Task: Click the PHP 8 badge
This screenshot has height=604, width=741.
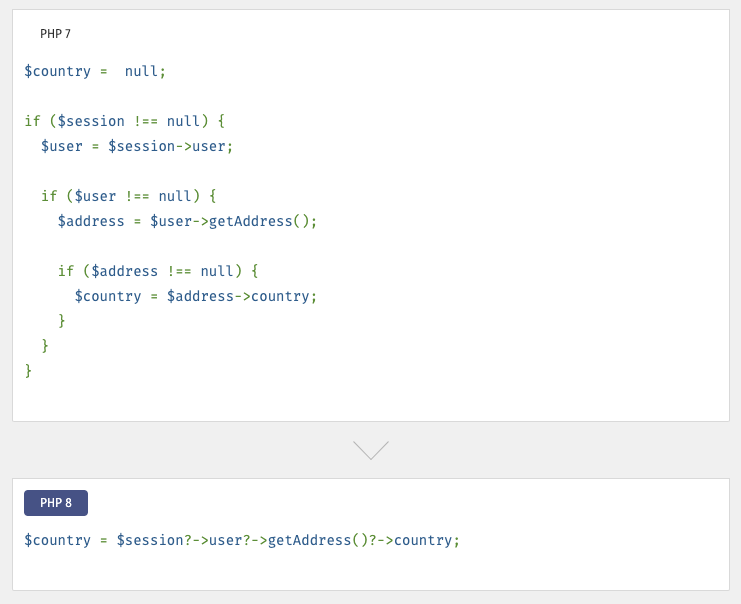Action: click(56, 503)
